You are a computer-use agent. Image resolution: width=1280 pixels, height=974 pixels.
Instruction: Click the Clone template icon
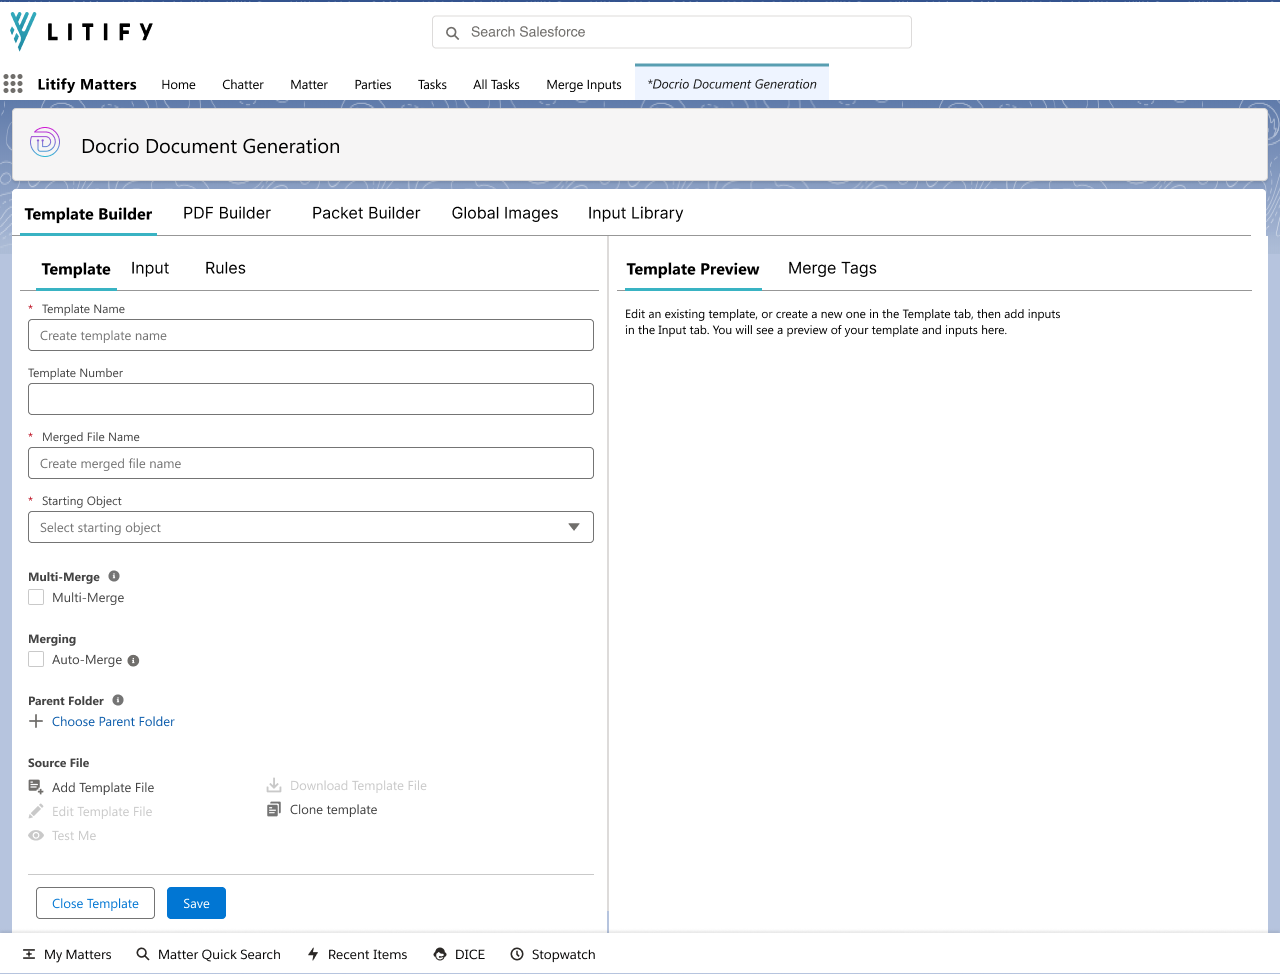pos(274,809)
